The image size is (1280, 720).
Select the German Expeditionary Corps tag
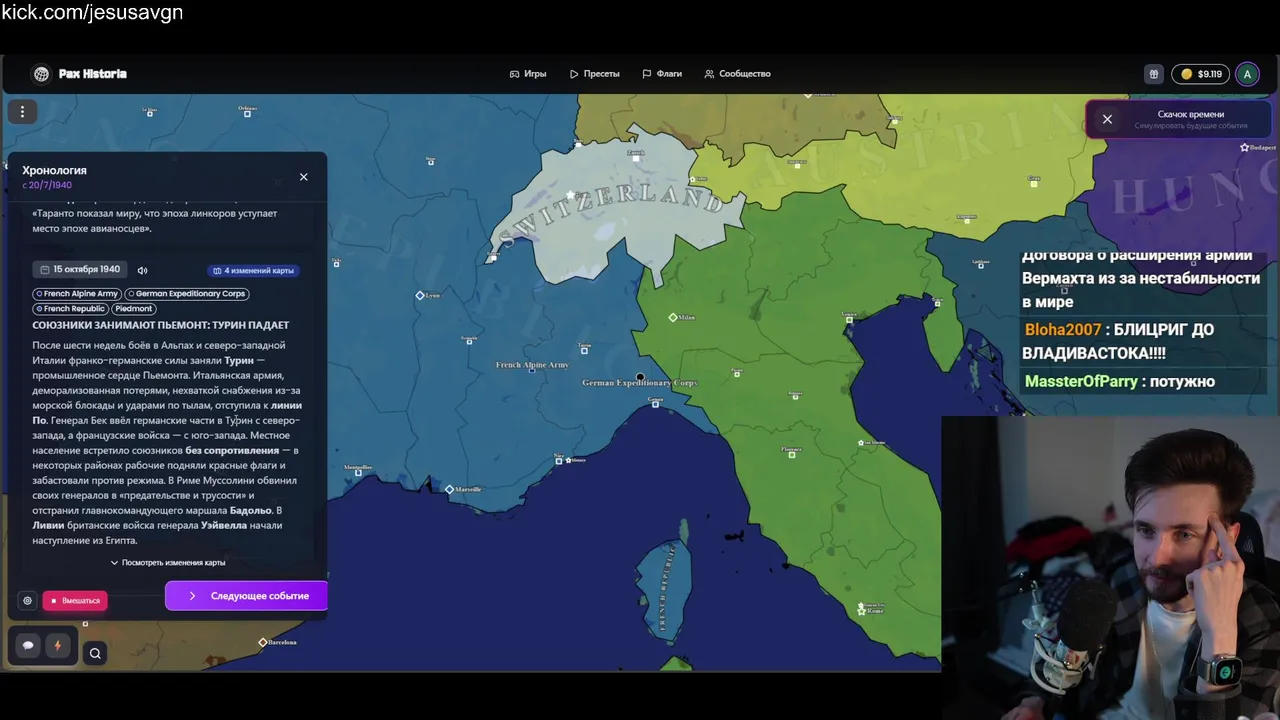point(186,294)
